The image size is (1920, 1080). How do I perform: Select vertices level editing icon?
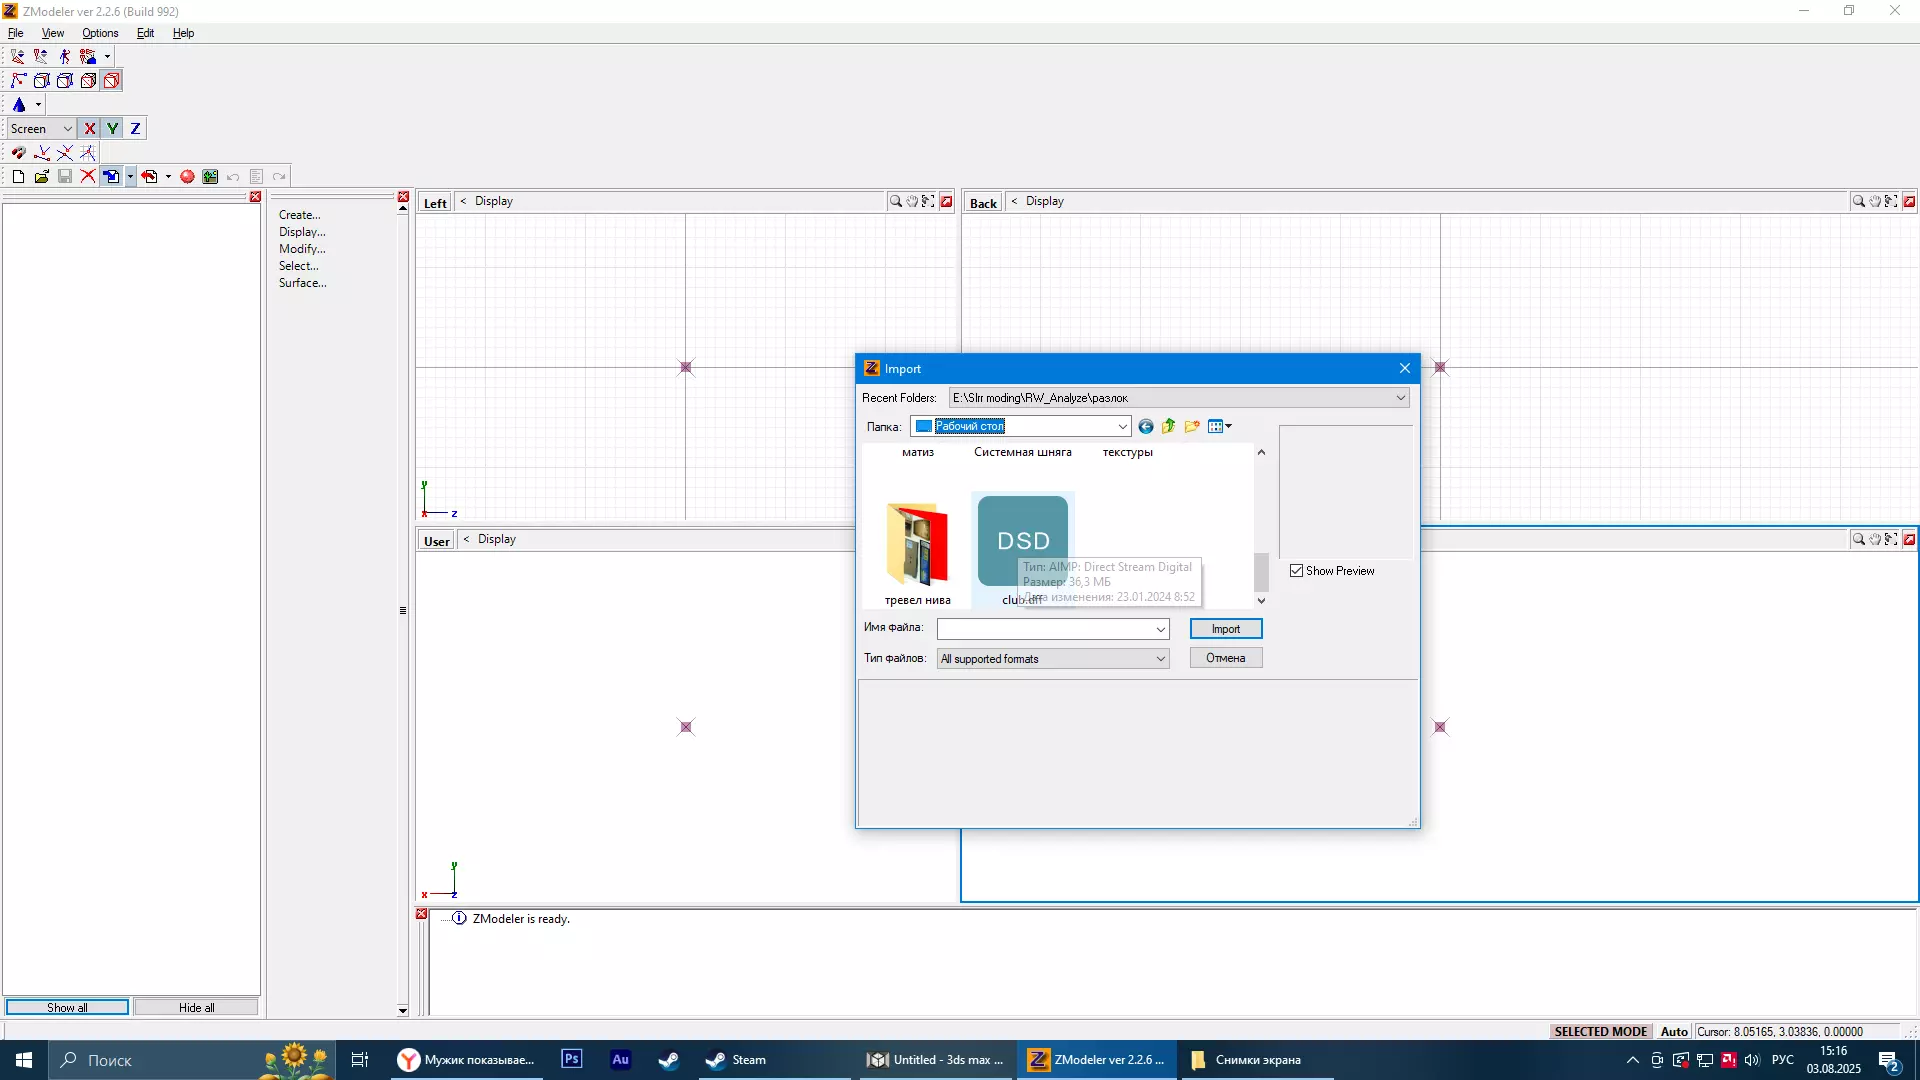19,81
